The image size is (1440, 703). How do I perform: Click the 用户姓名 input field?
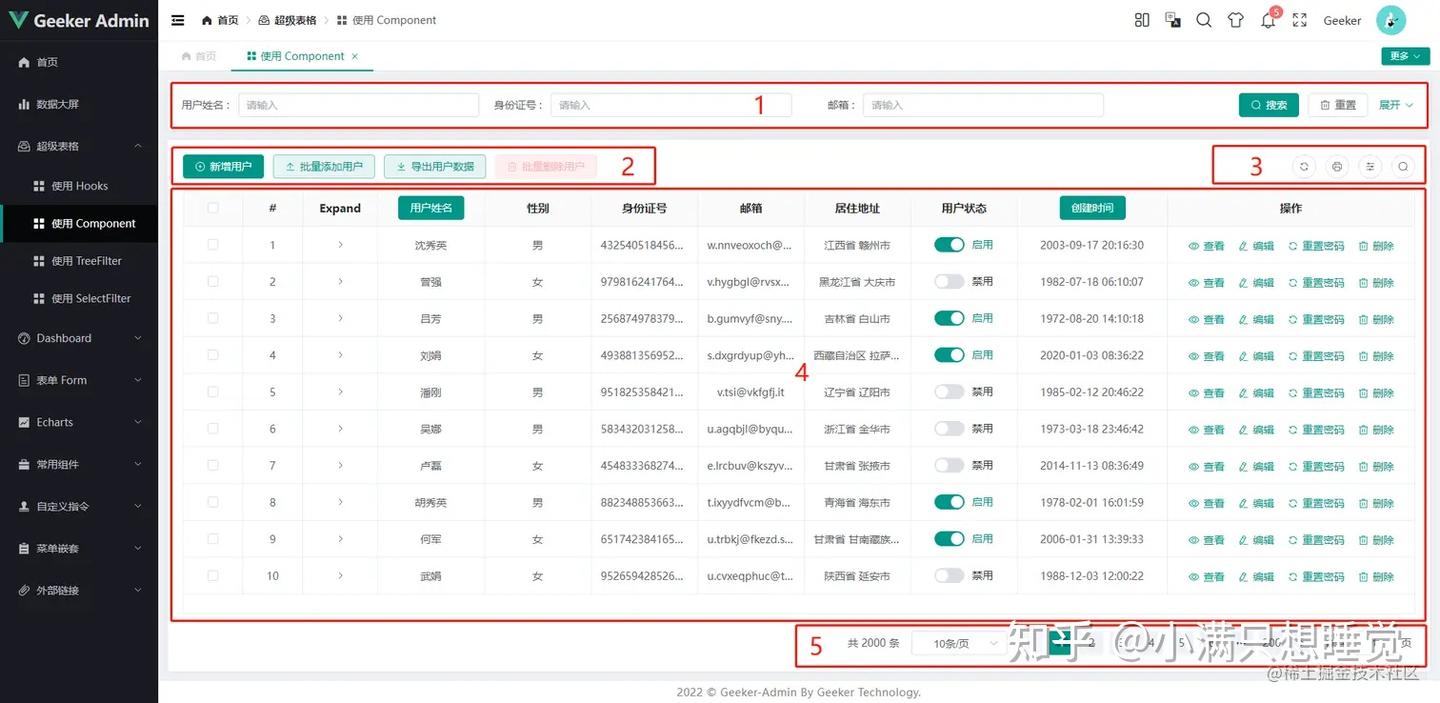pos(358,104)
